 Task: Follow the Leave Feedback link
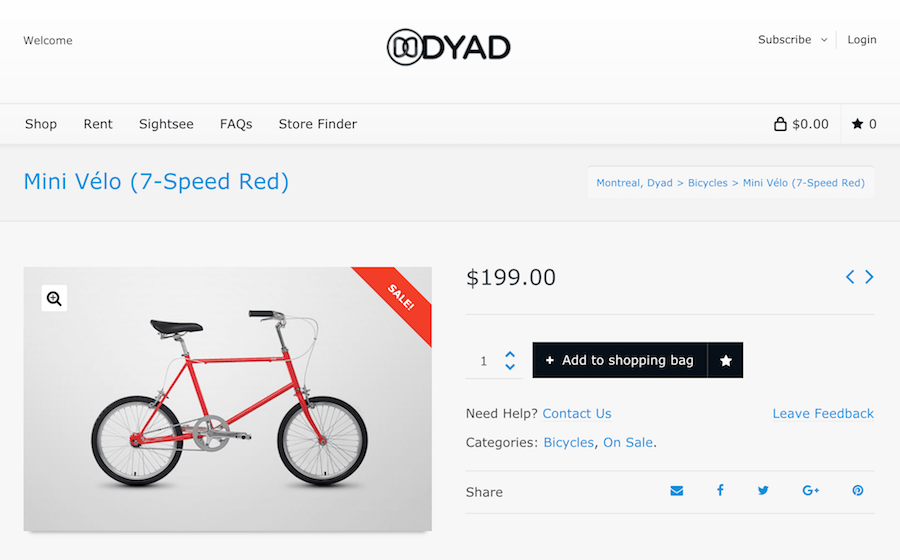pos(823,413)
